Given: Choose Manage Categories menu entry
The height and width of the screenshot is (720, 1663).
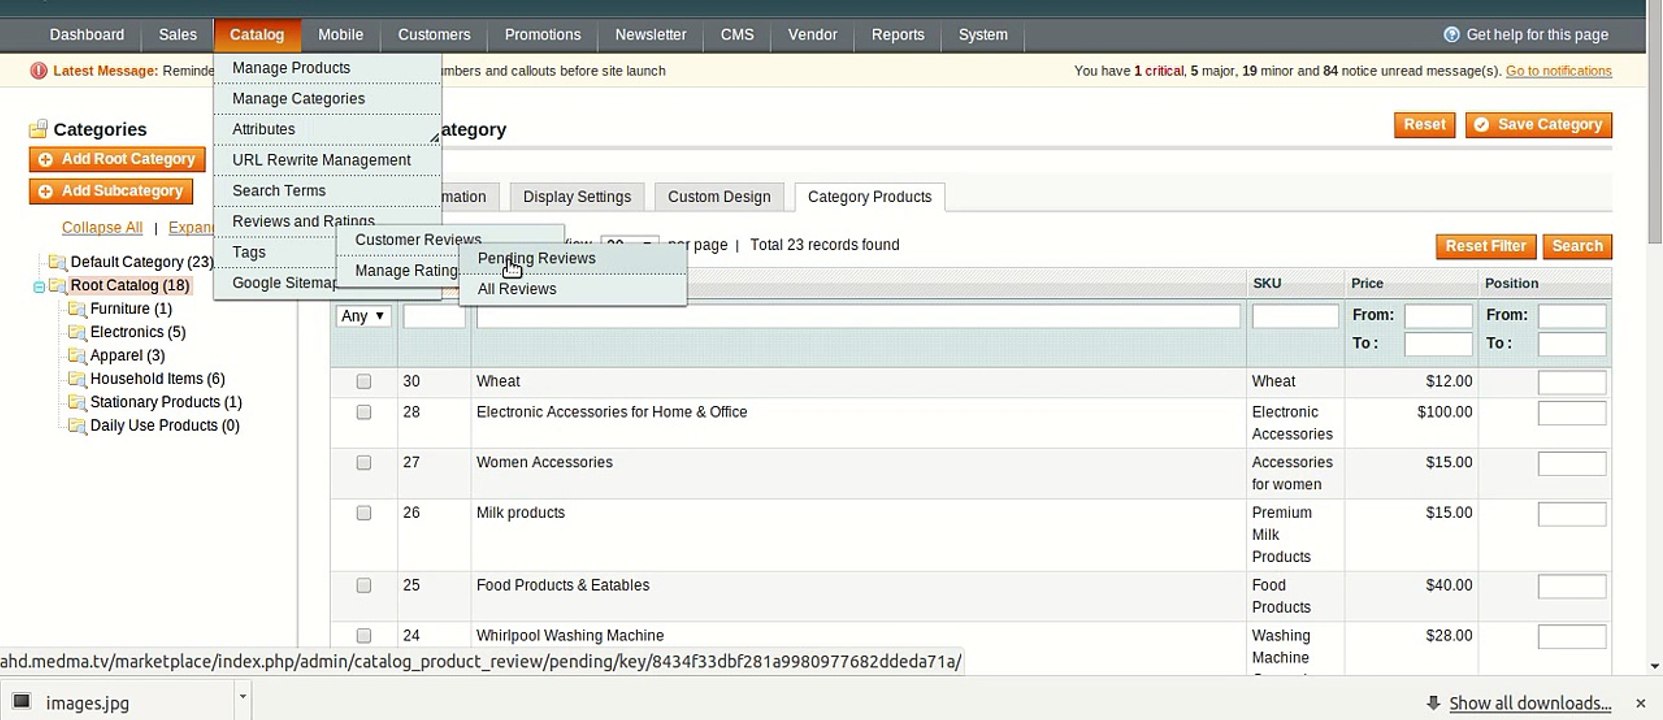Looking at the screenshot, I should [327, 99].
